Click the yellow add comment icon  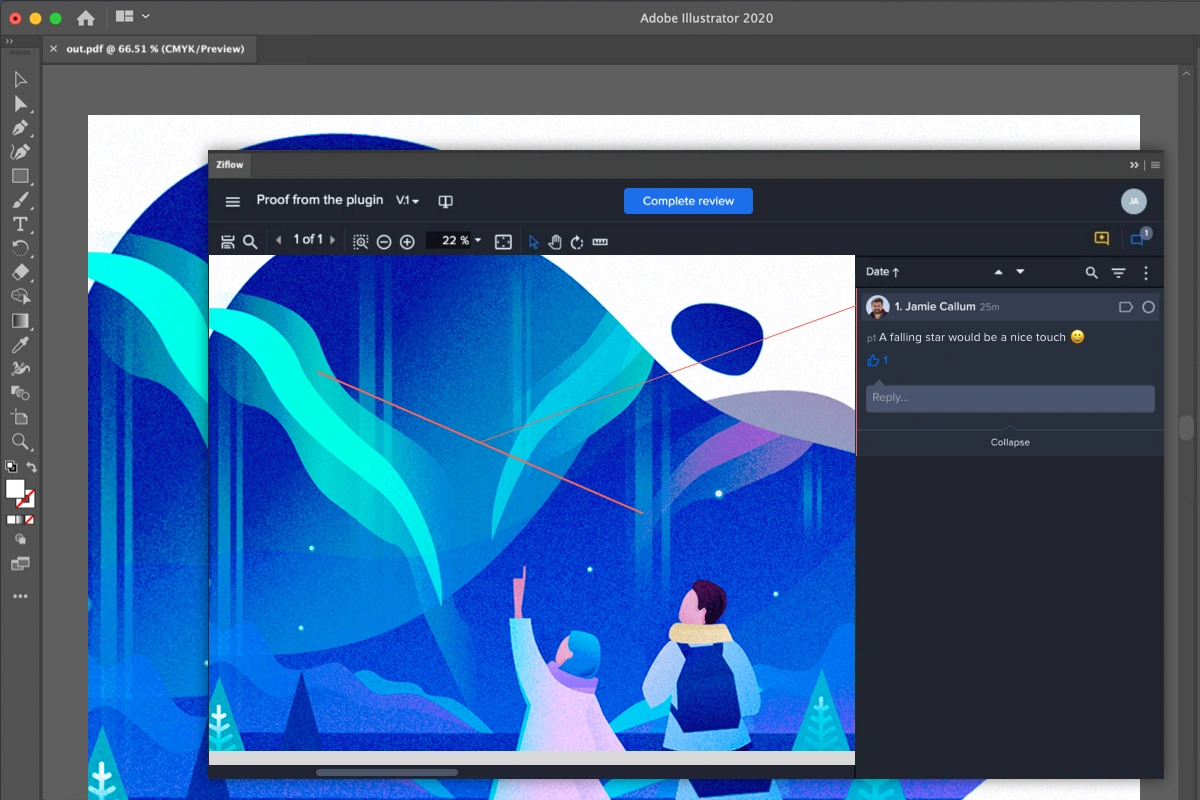pos(1101,239)
